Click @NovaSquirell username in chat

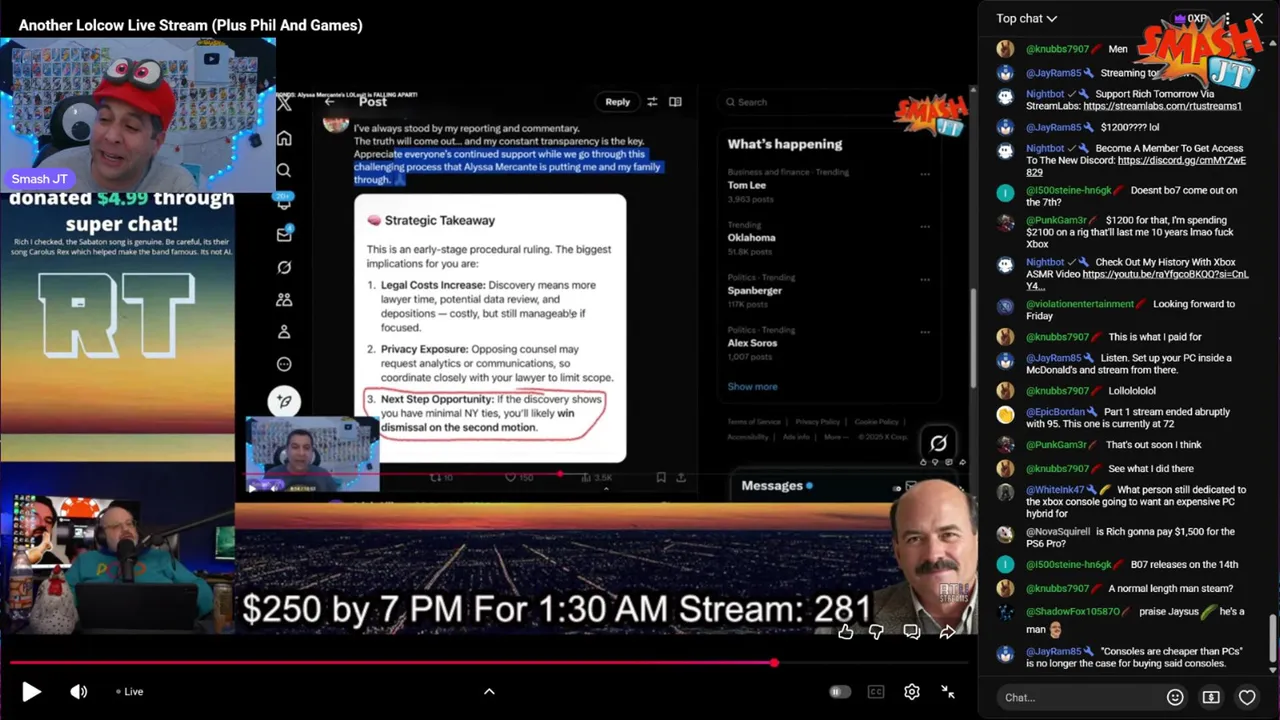(x=1059, y=532)
